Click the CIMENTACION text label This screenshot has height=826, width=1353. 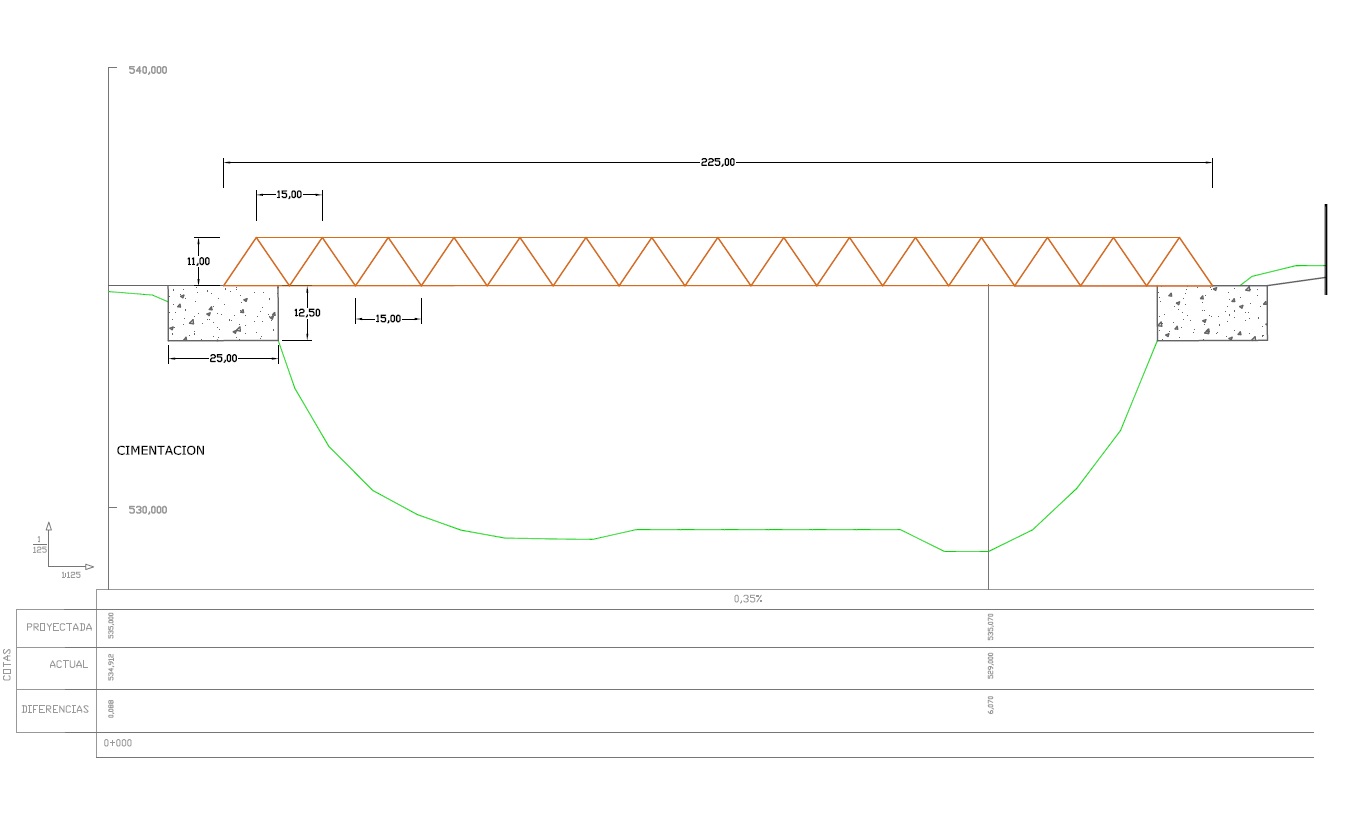pyautogui.click(x=161, y=451)
